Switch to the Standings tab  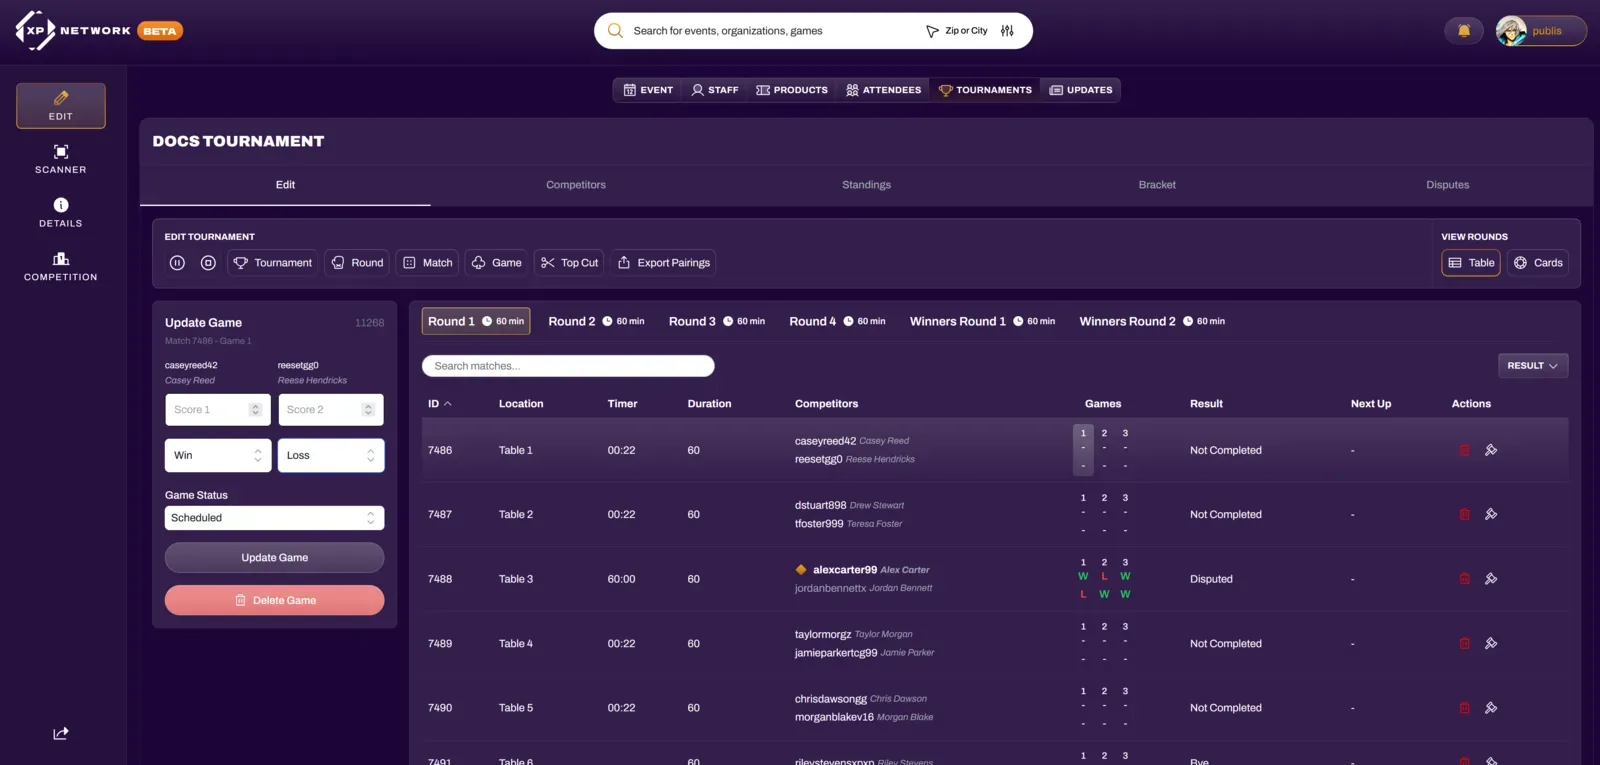pos(866,185)
